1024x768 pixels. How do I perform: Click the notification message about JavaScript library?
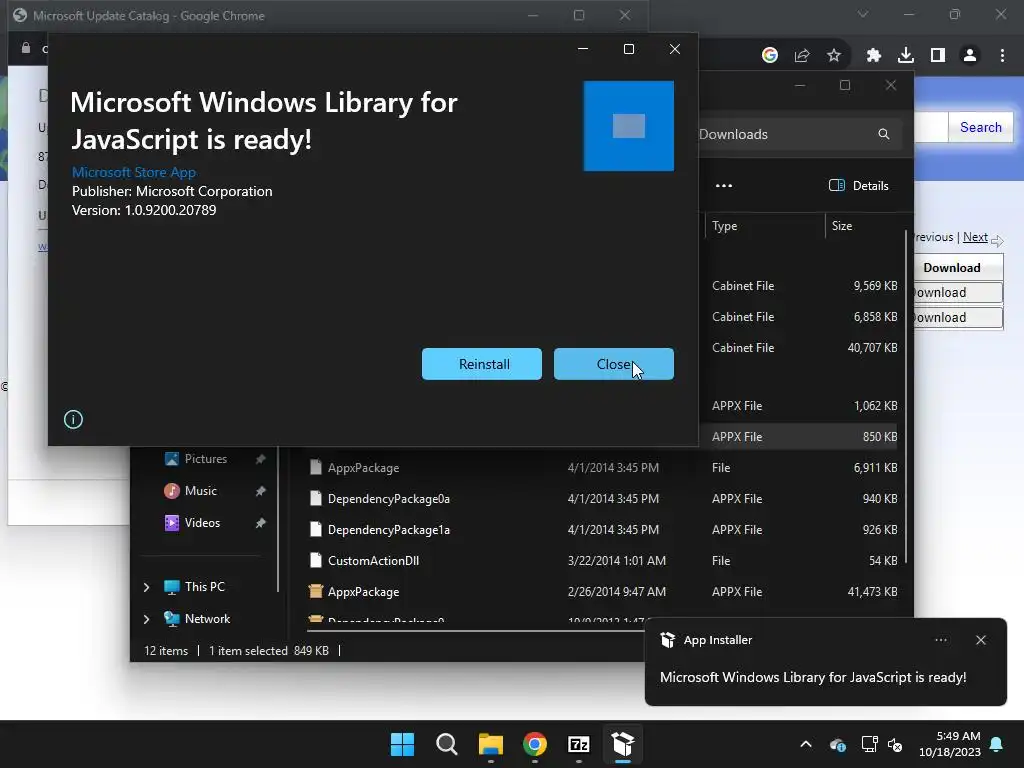[x=813, y=677]
